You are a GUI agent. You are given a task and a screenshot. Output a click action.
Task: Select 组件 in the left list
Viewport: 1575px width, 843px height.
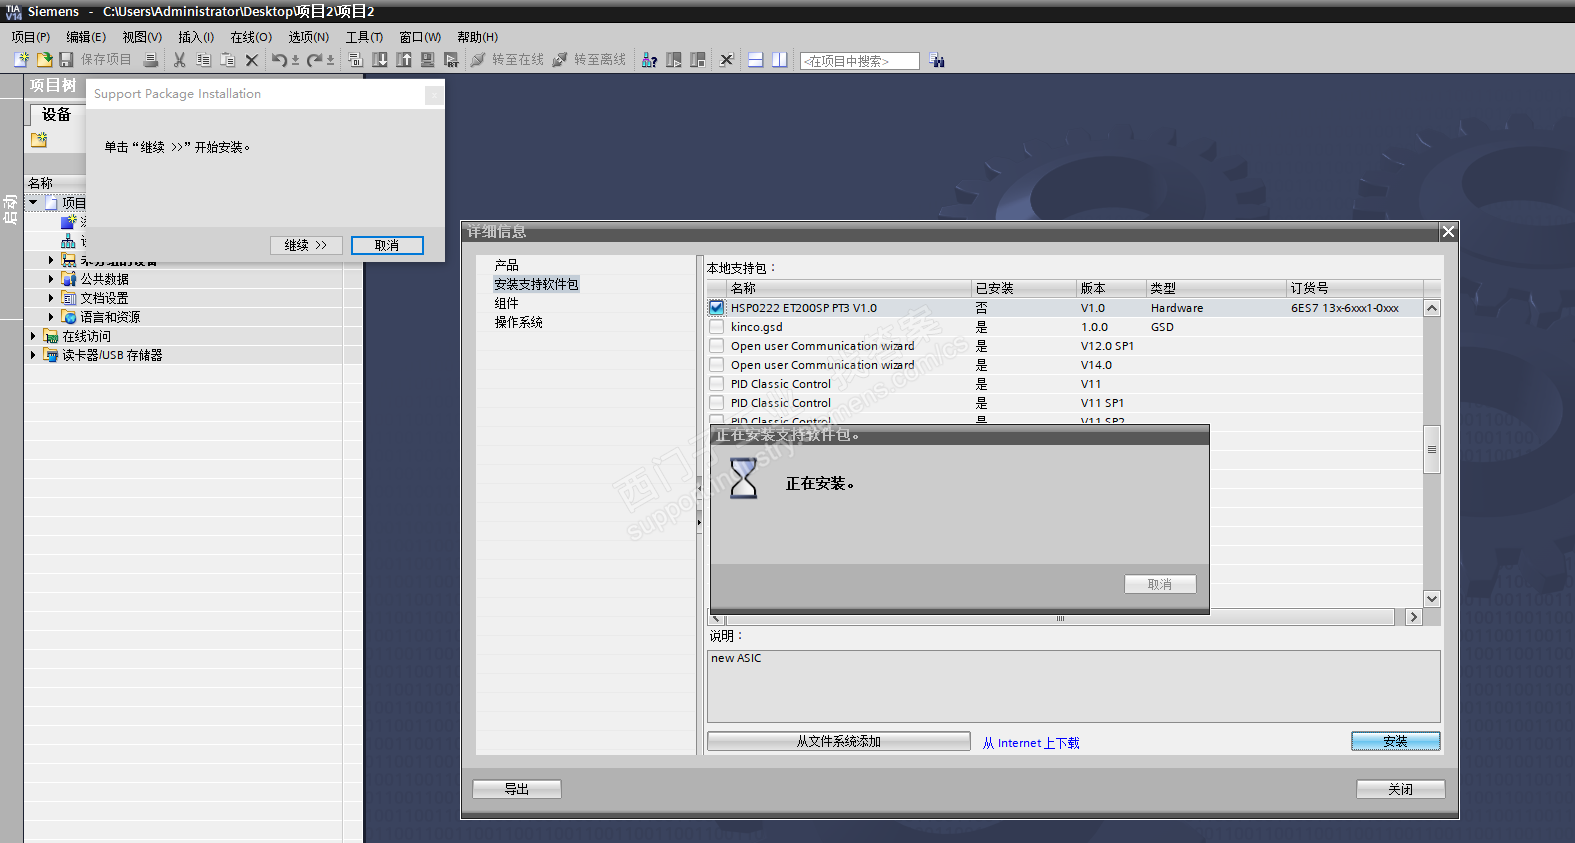click(x=506, y=303)
